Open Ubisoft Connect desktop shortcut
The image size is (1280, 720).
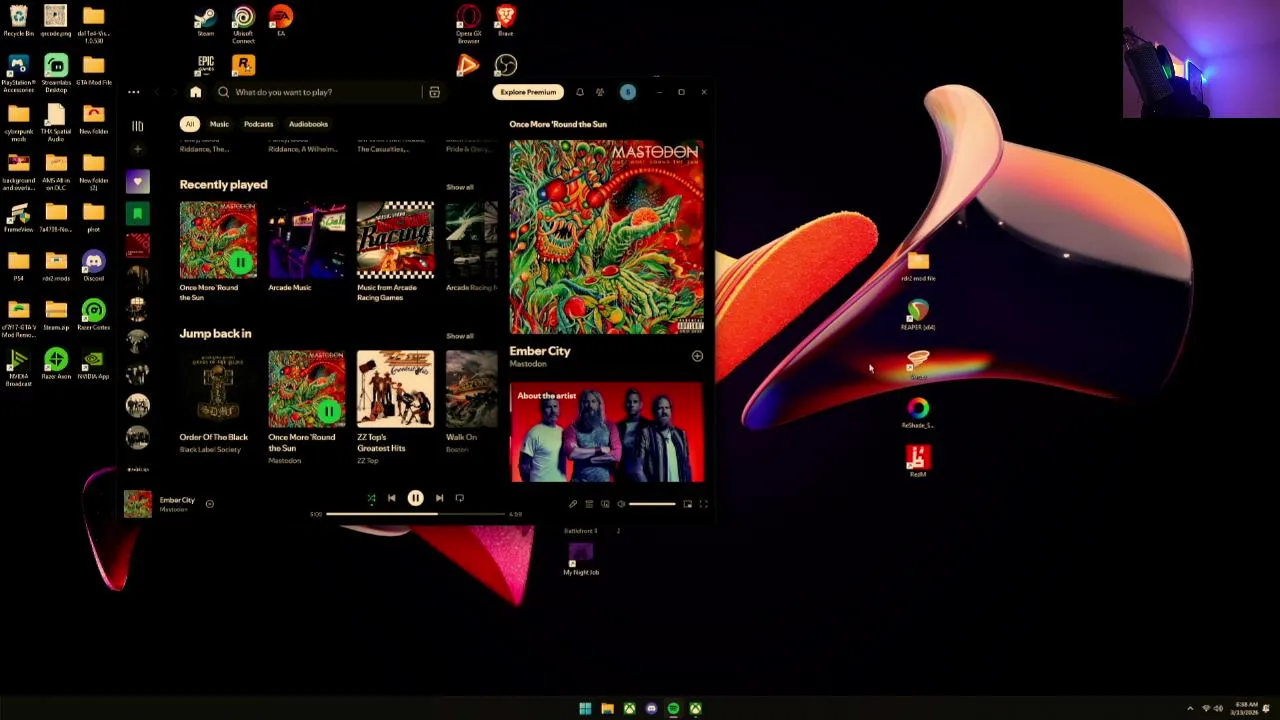coord(243,24)
